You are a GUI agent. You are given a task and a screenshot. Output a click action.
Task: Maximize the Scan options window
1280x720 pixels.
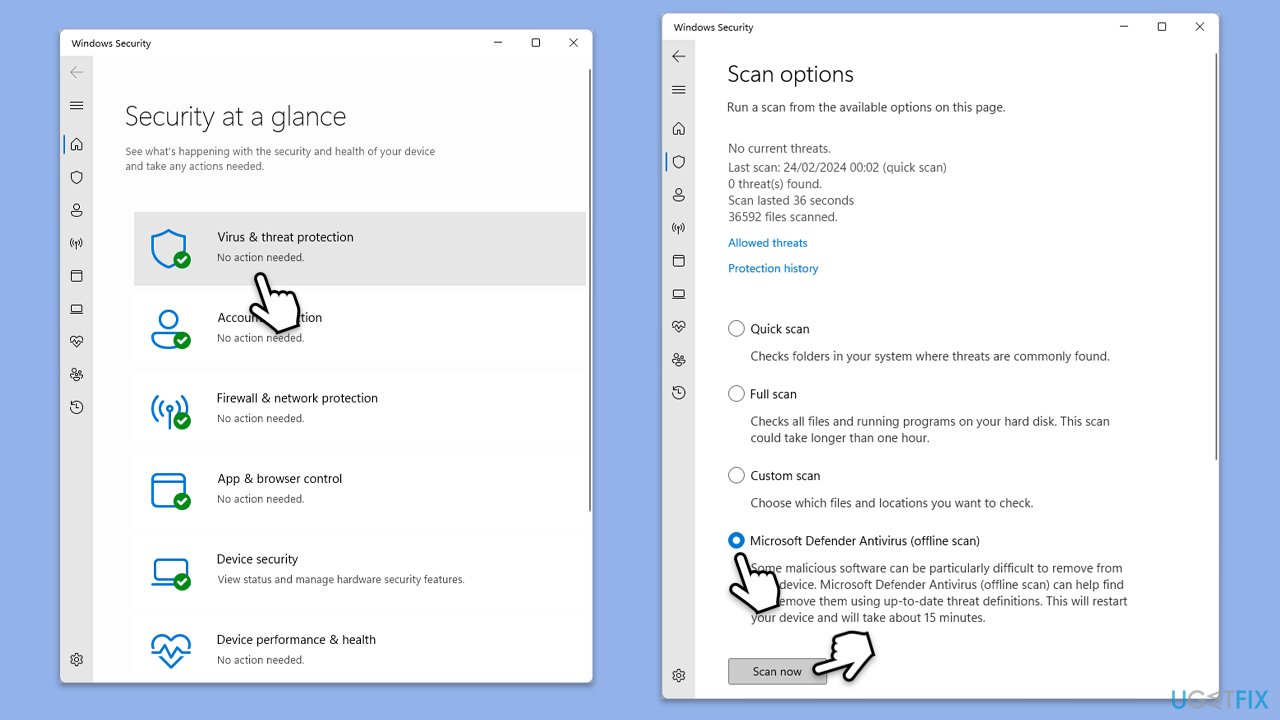1161,27
